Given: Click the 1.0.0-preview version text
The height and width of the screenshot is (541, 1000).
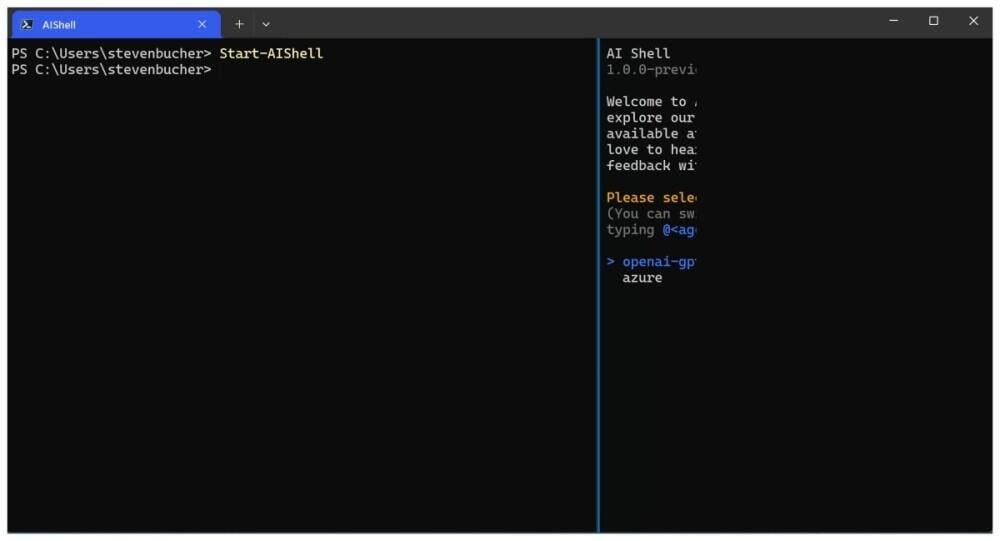Looking at the screenshot, I should point(650,70).
